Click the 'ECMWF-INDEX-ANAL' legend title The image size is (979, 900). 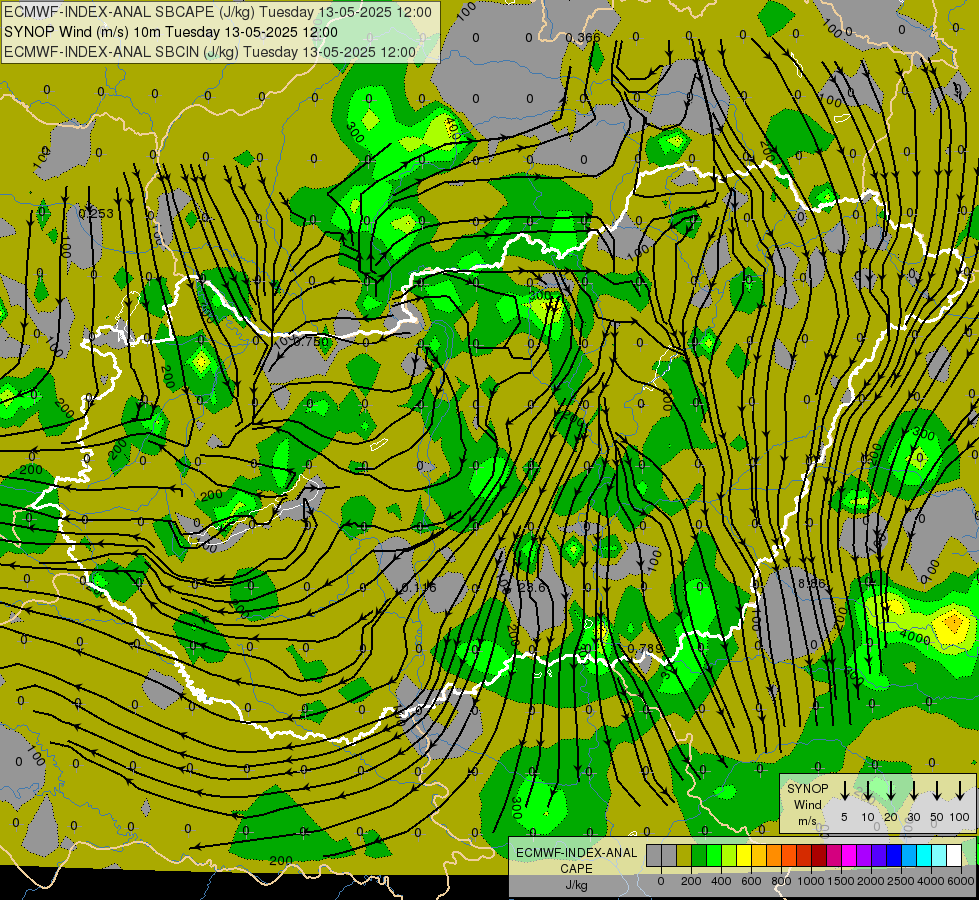point(576,853)
